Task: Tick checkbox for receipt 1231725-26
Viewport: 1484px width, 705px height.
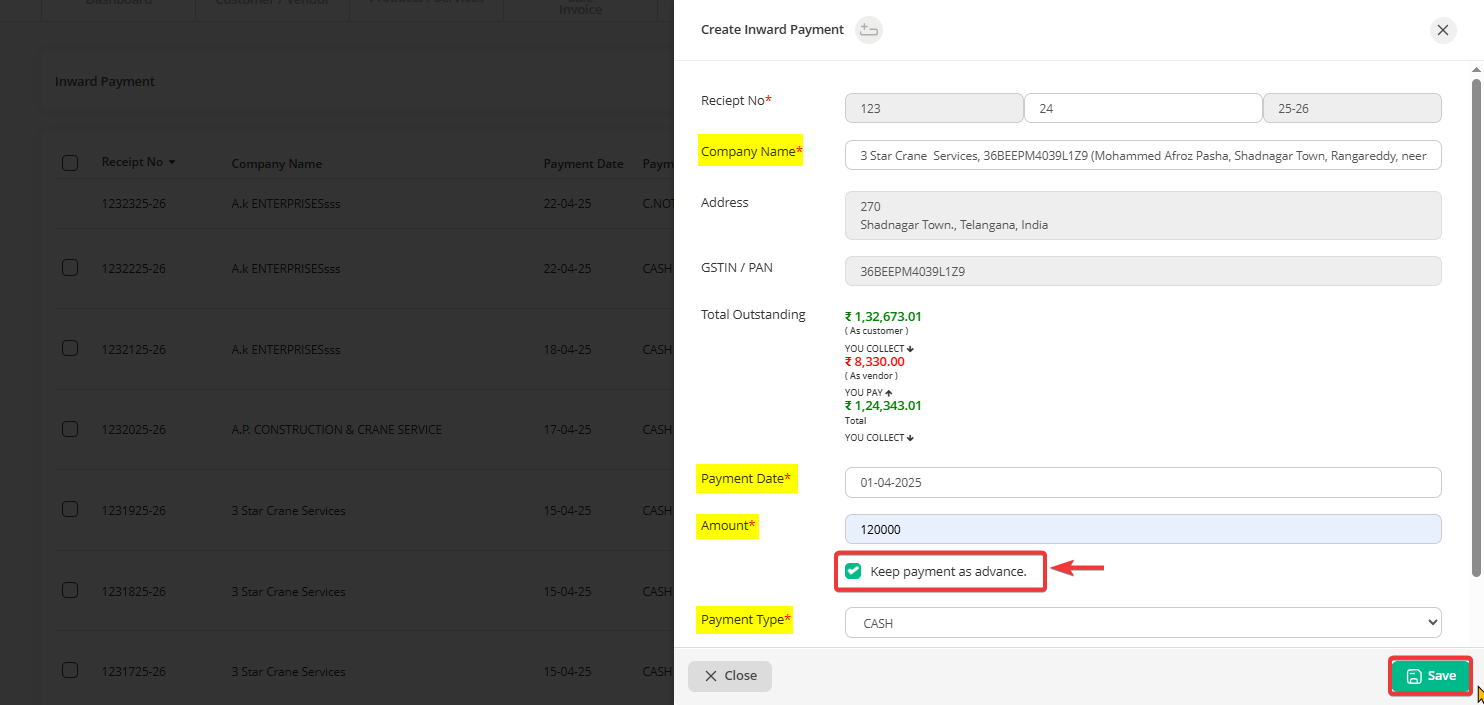Action: (x=70, y=670)
